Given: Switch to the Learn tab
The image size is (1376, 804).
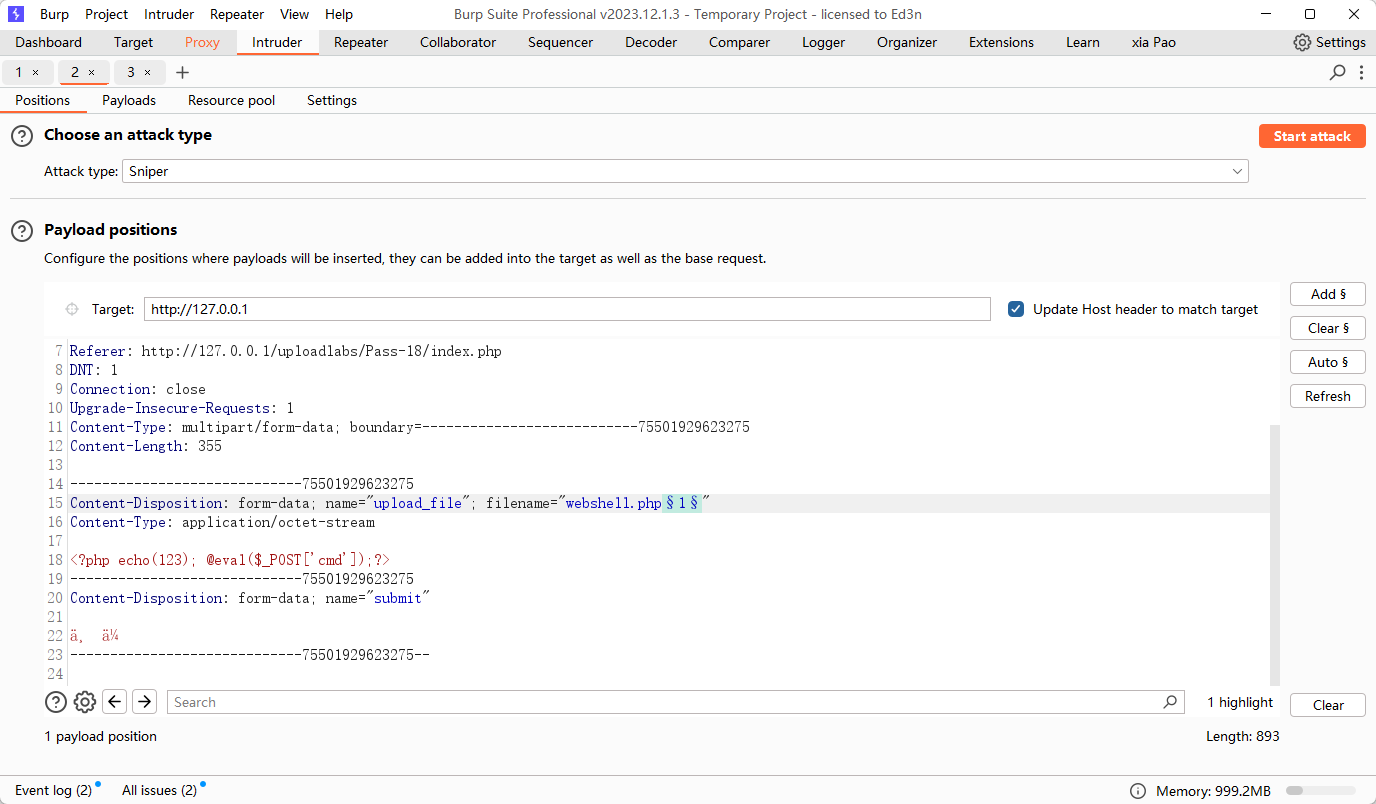Looking at the screenshot, I should (x=1082, y=42).
